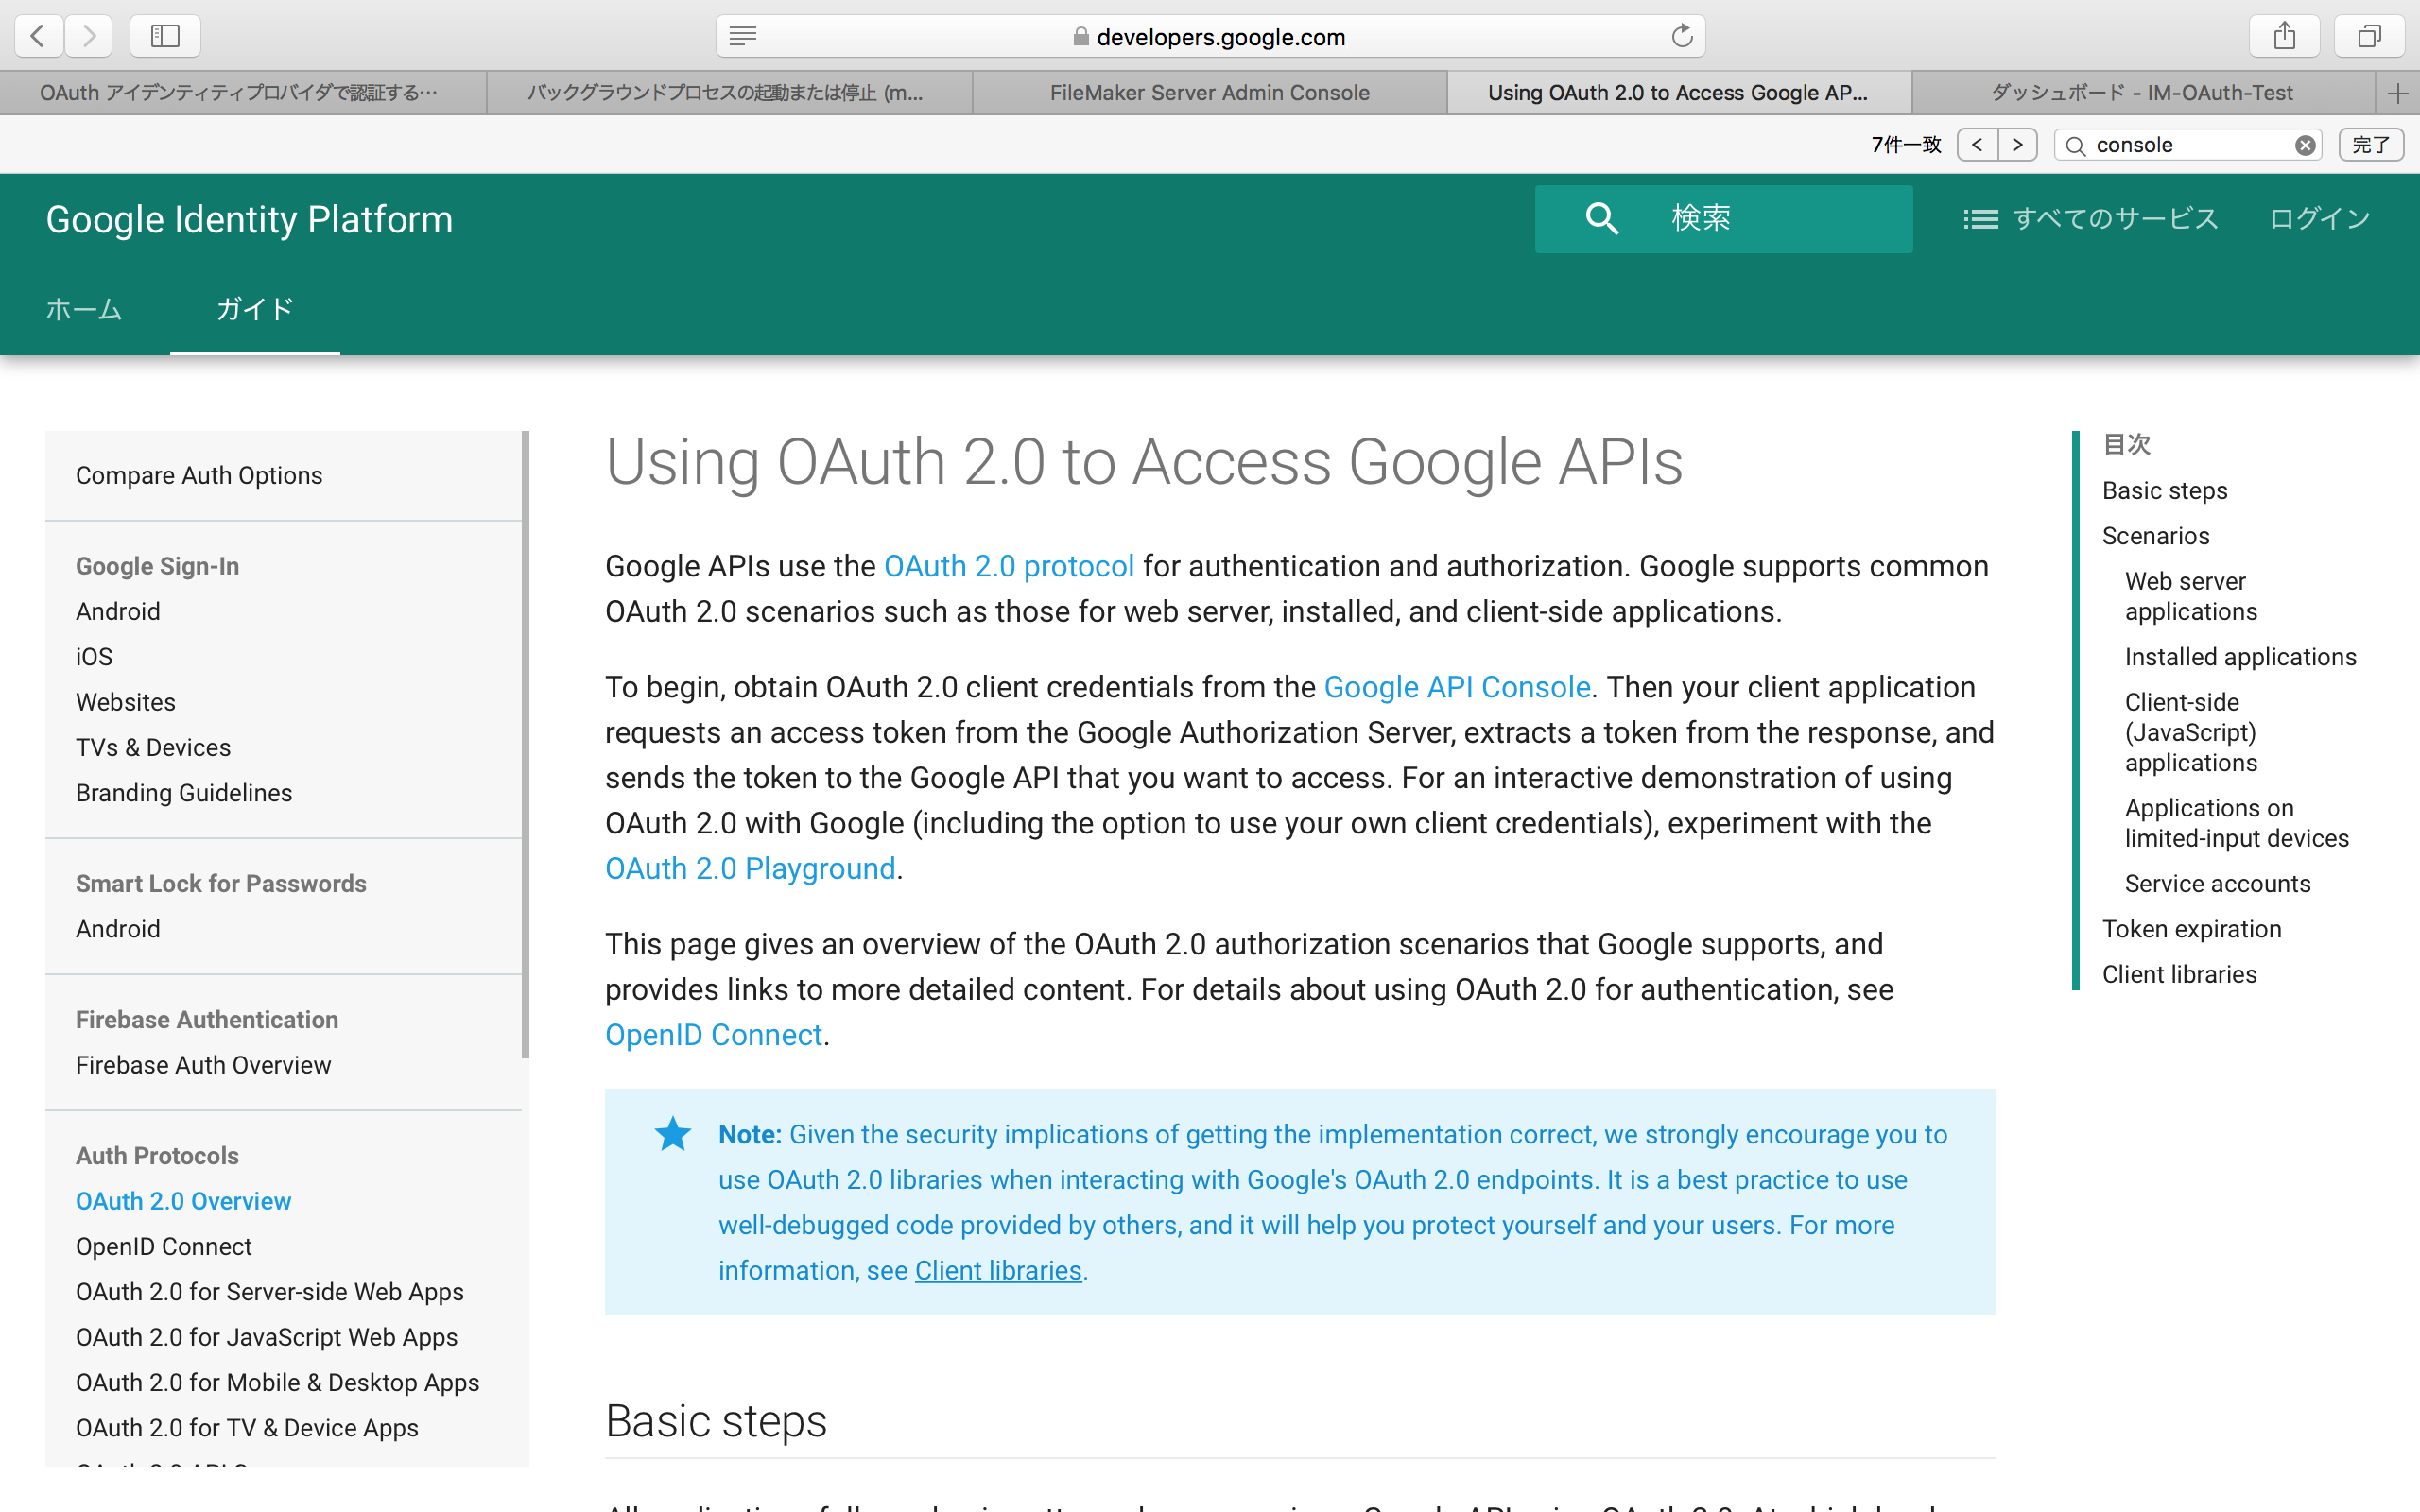This screenshot has height=1512, width=2420.
Task: Reload the page with refresh icon
Action: (1682, 36)
